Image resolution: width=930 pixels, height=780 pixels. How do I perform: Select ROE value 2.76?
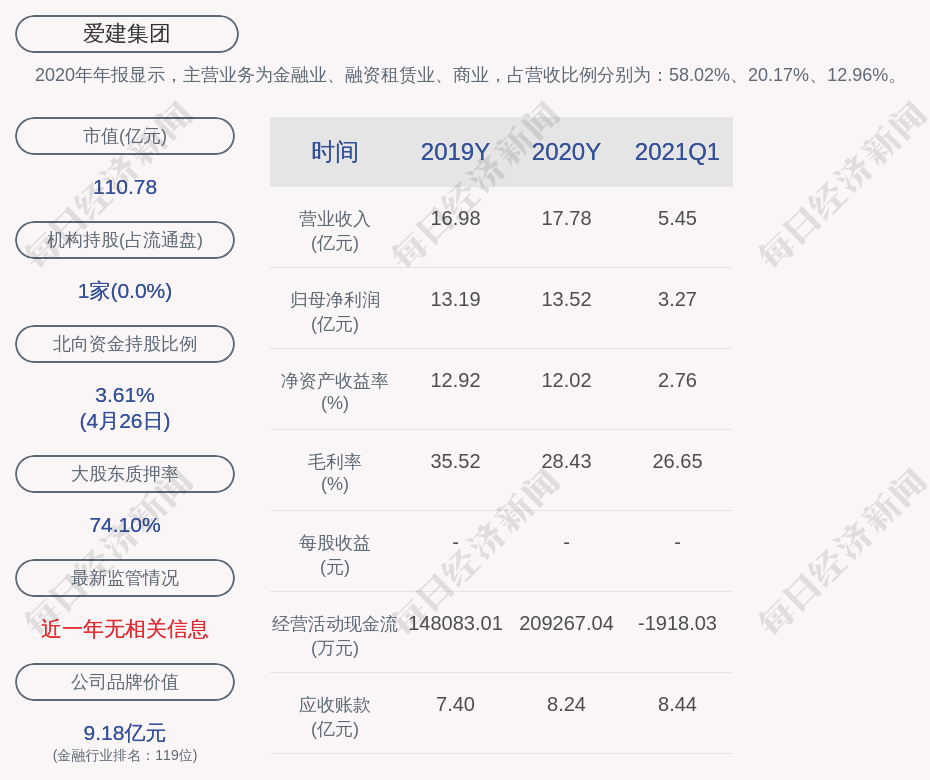[677, 380]
